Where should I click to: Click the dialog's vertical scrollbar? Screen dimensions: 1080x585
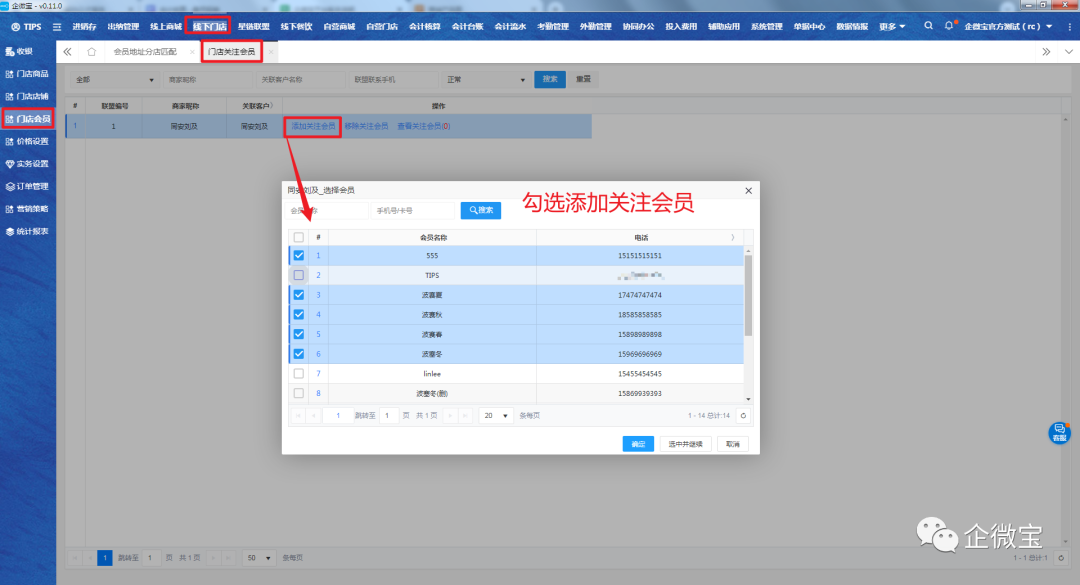748,300
